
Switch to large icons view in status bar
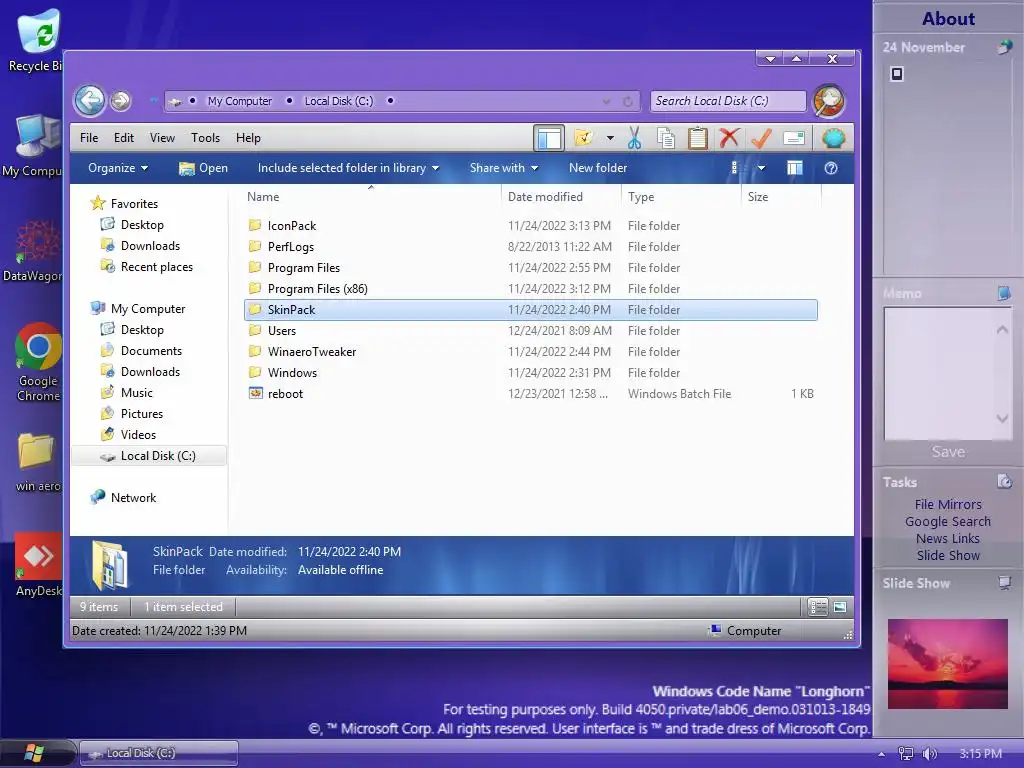(840, 607)
